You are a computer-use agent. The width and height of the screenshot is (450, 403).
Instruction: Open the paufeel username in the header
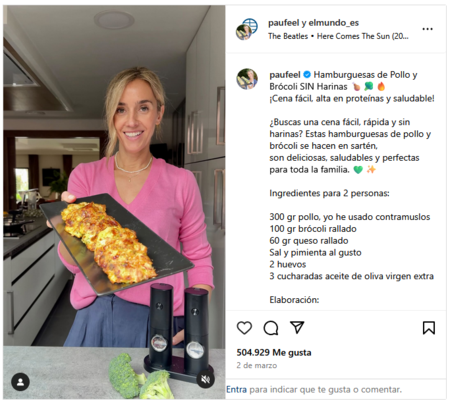284,23
